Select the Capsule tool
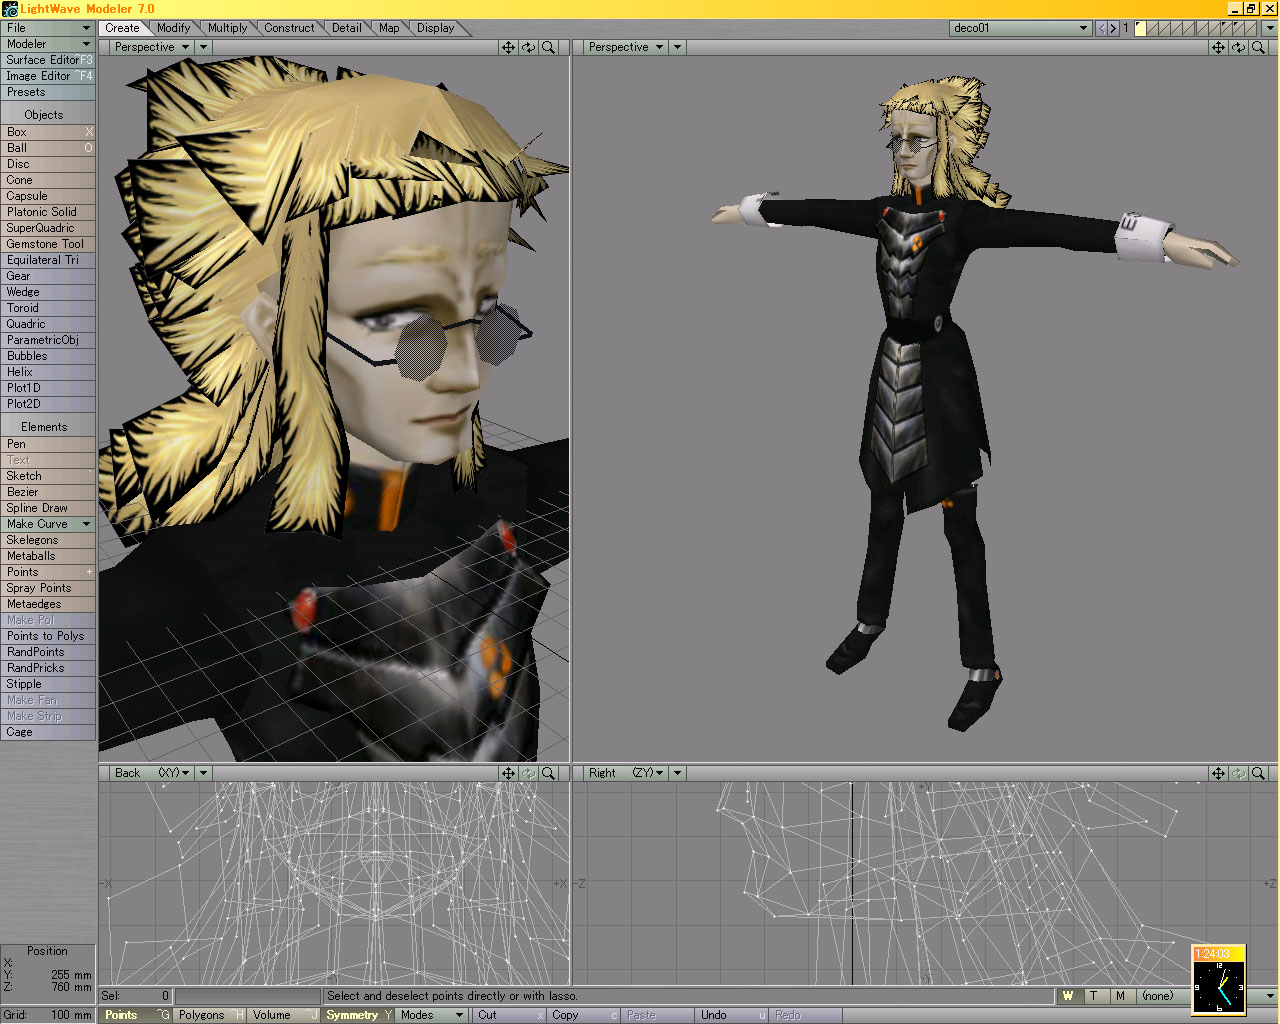This screenshot has width=1280, height=1024. click(x=47, y=196)
